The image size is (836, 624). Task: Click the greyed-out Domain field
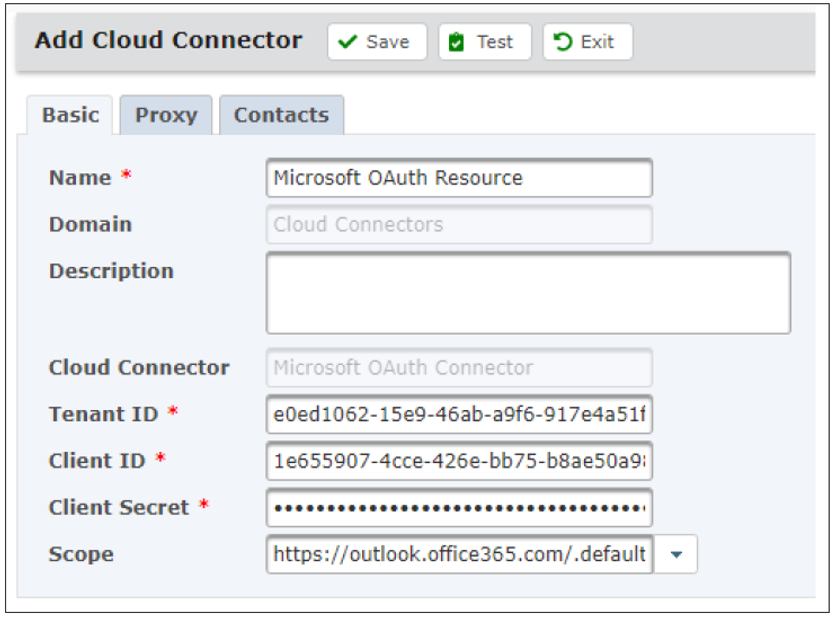coord(458,224)
